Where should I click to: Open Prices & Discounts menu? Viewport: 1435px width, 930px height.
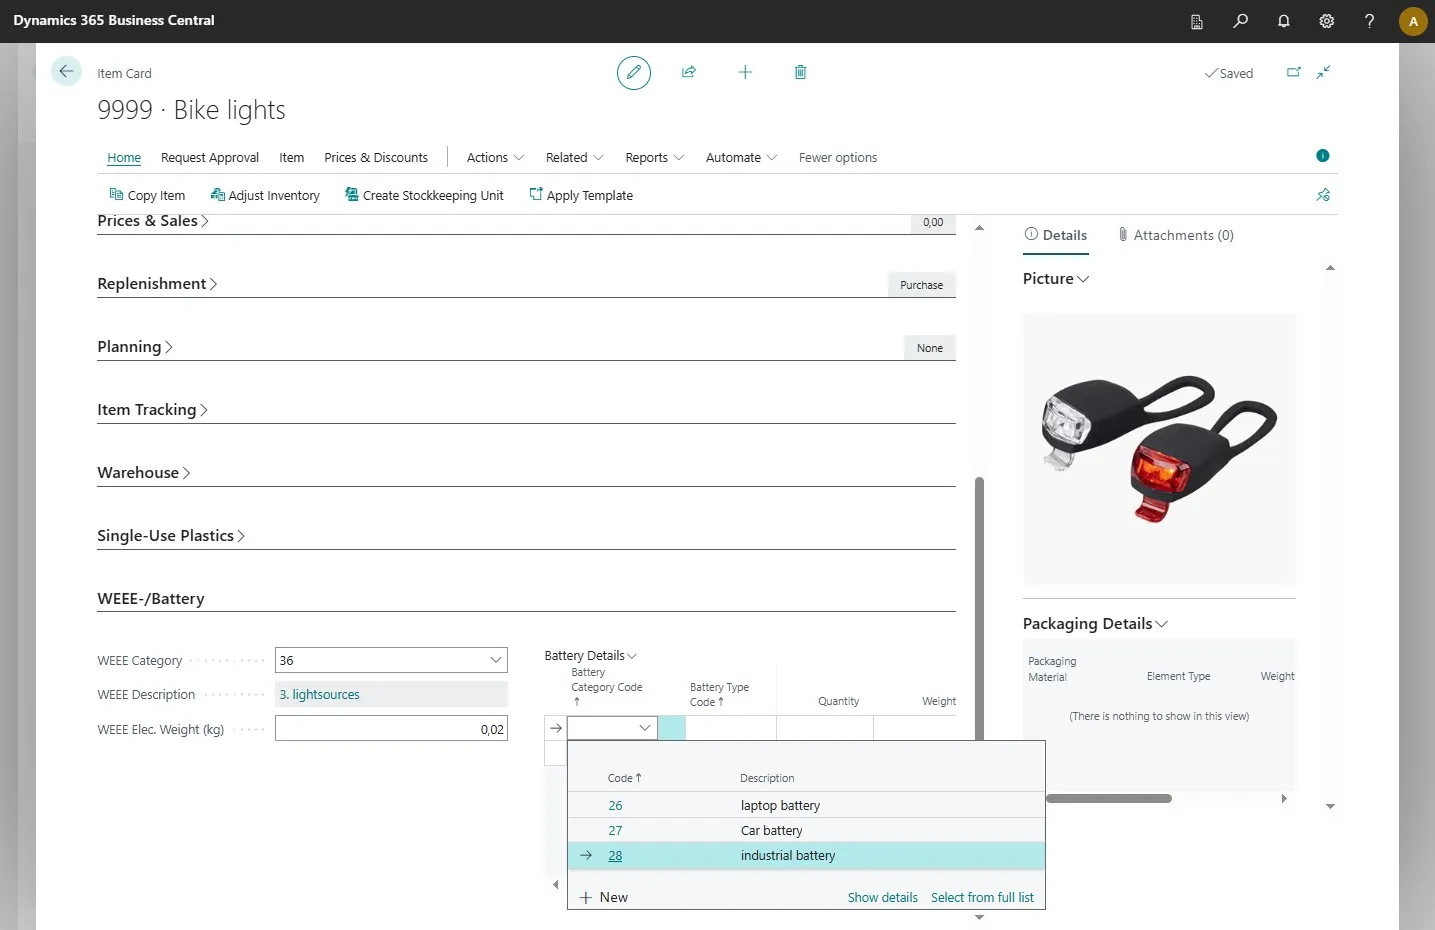coord(376,158)
